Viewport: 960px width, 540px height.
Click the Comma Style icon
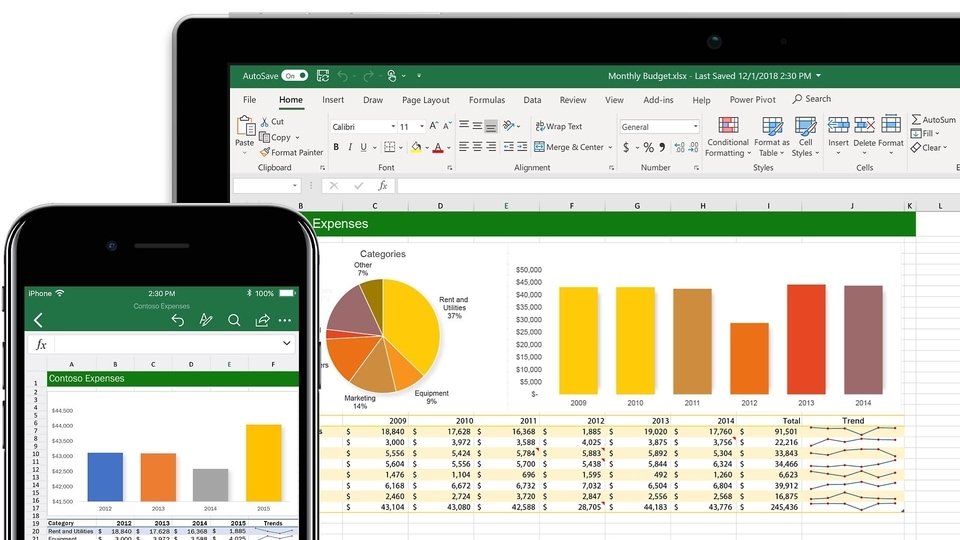coord(662,148)
